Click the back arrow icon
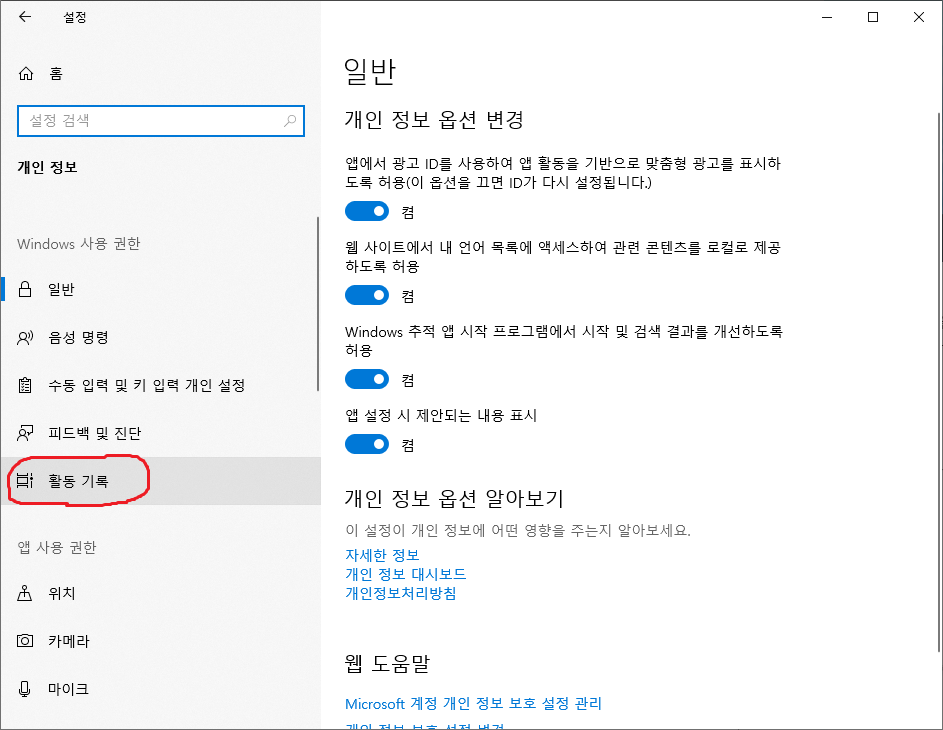The width and height of the screenshot is (943, 730). pos(25,17)
